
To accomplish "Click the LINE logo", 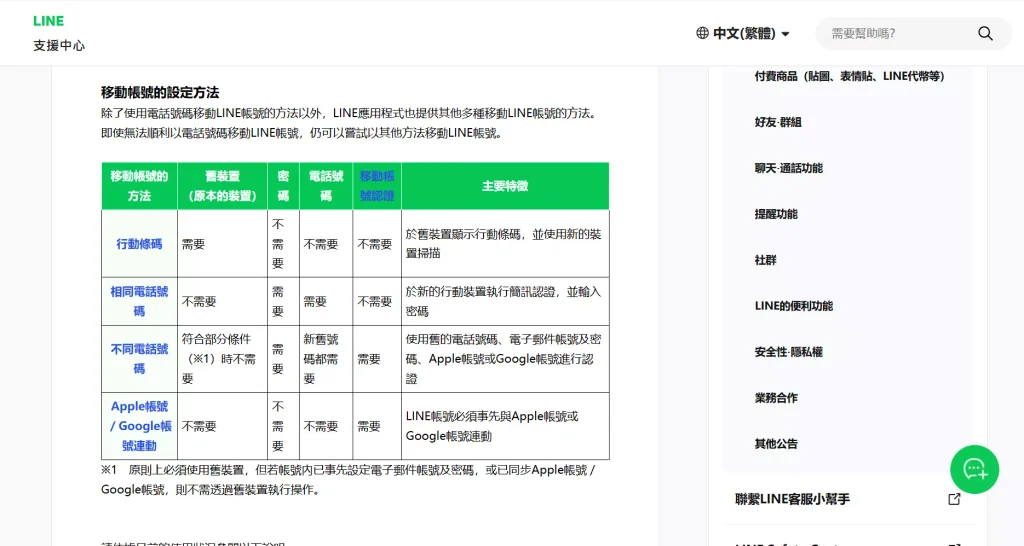I will pos(48,21).
